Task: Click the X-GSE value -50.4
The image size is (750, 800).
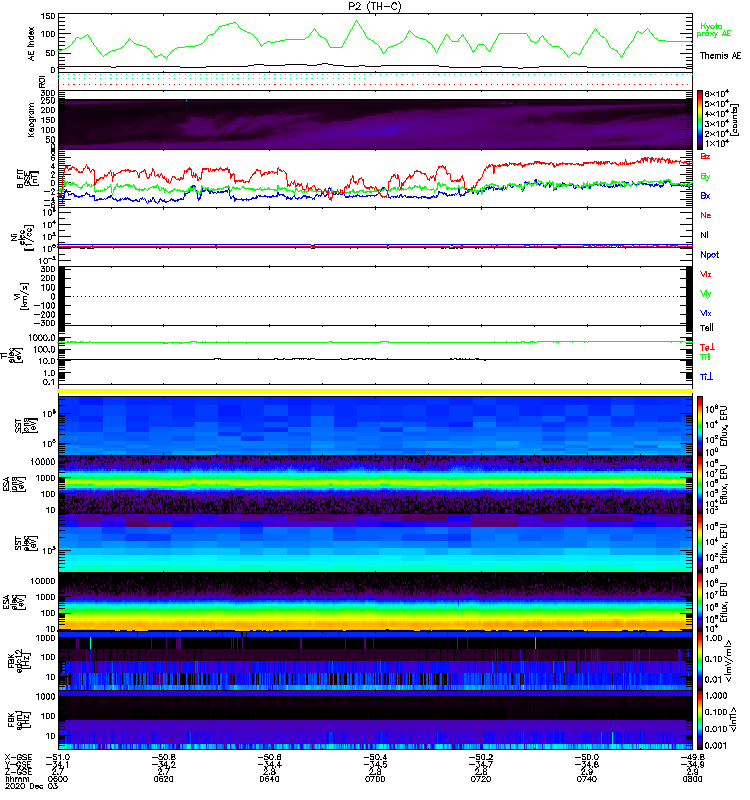Action: 375,758
